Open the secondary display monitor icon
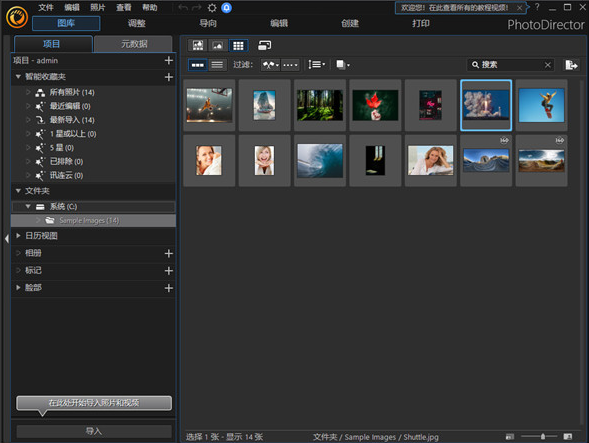Screen dimensions: 589x443 tap(264, 45)
